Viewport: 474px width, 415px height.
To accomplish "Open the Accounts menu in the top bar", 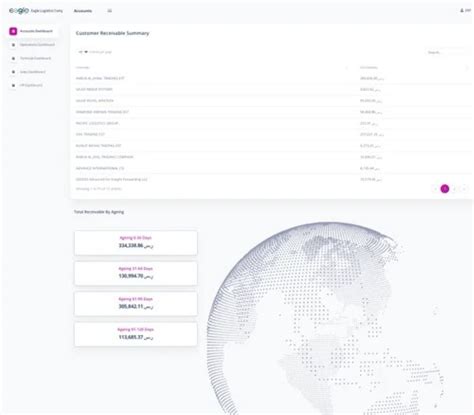I will pyautogui.click(x=83, y=11).
